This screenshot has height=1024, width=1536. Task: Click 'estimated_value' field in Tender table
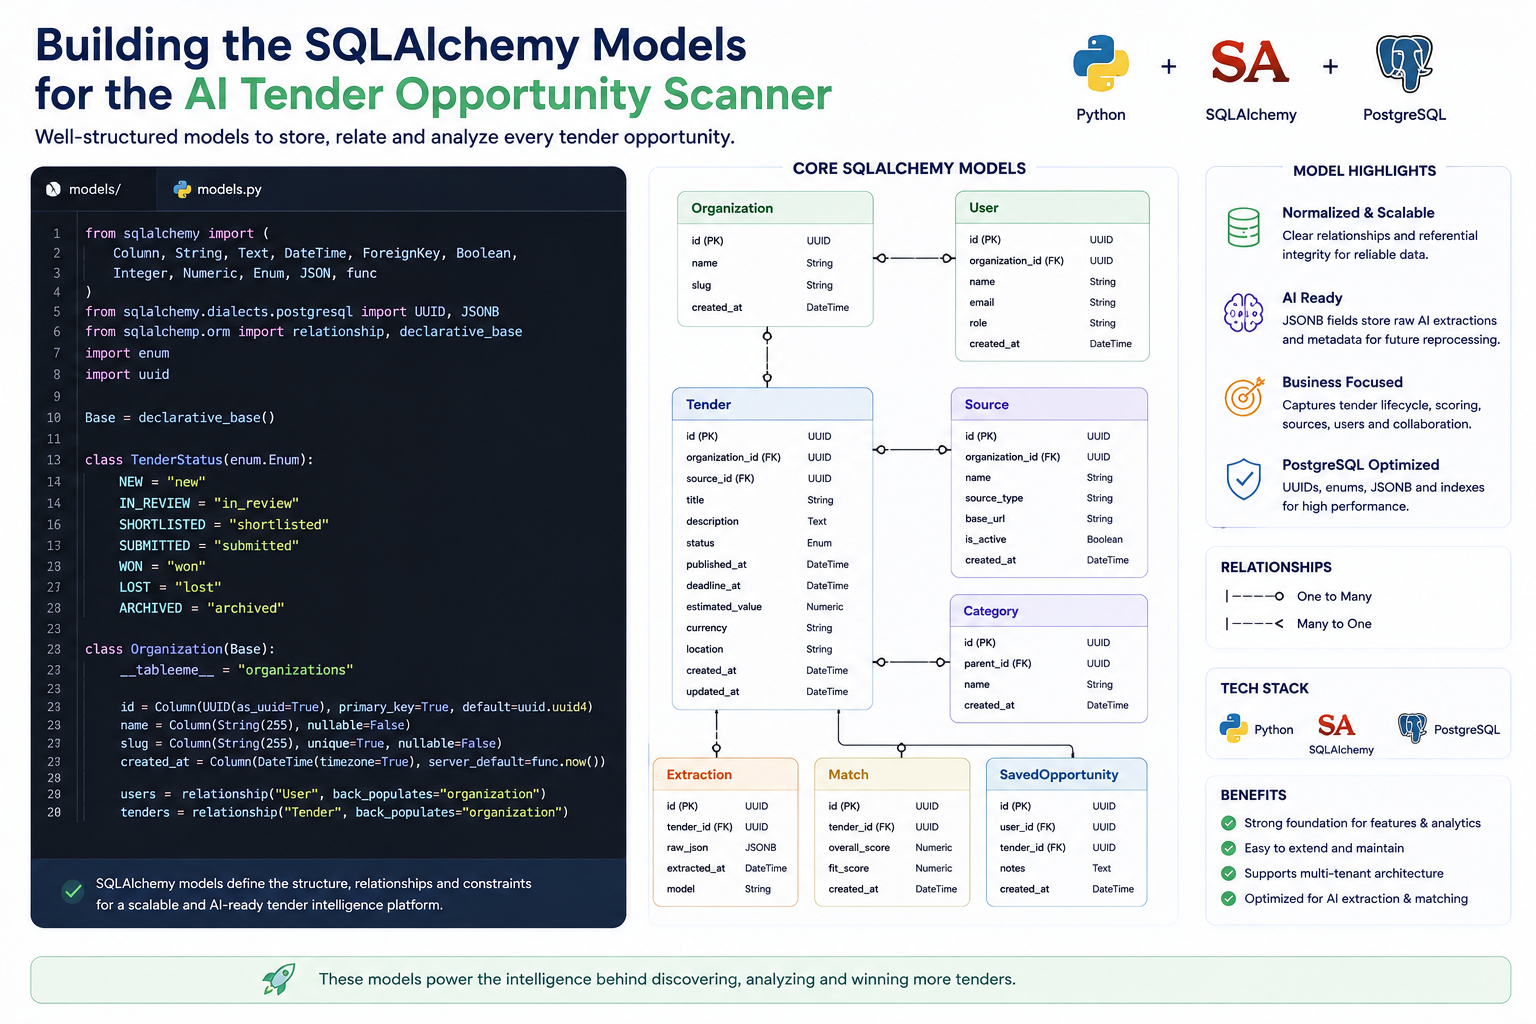[724, 607]
